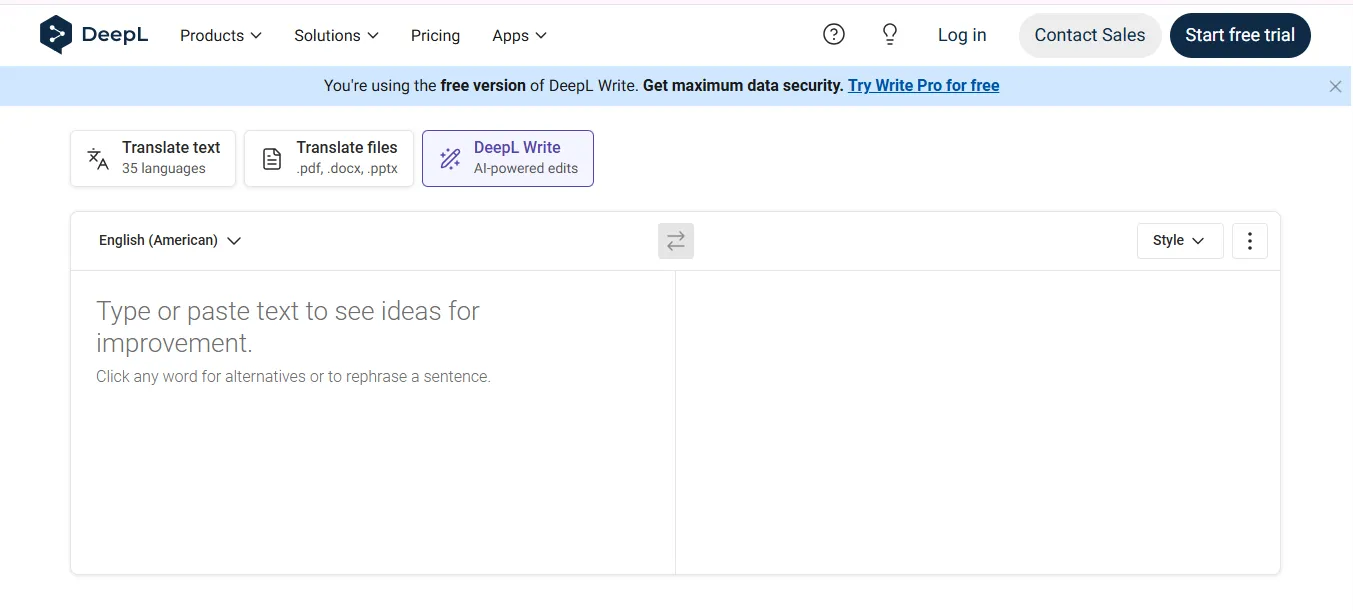Click into the text input area
This screenshot has height=611, width=1353.
[373, 422]
